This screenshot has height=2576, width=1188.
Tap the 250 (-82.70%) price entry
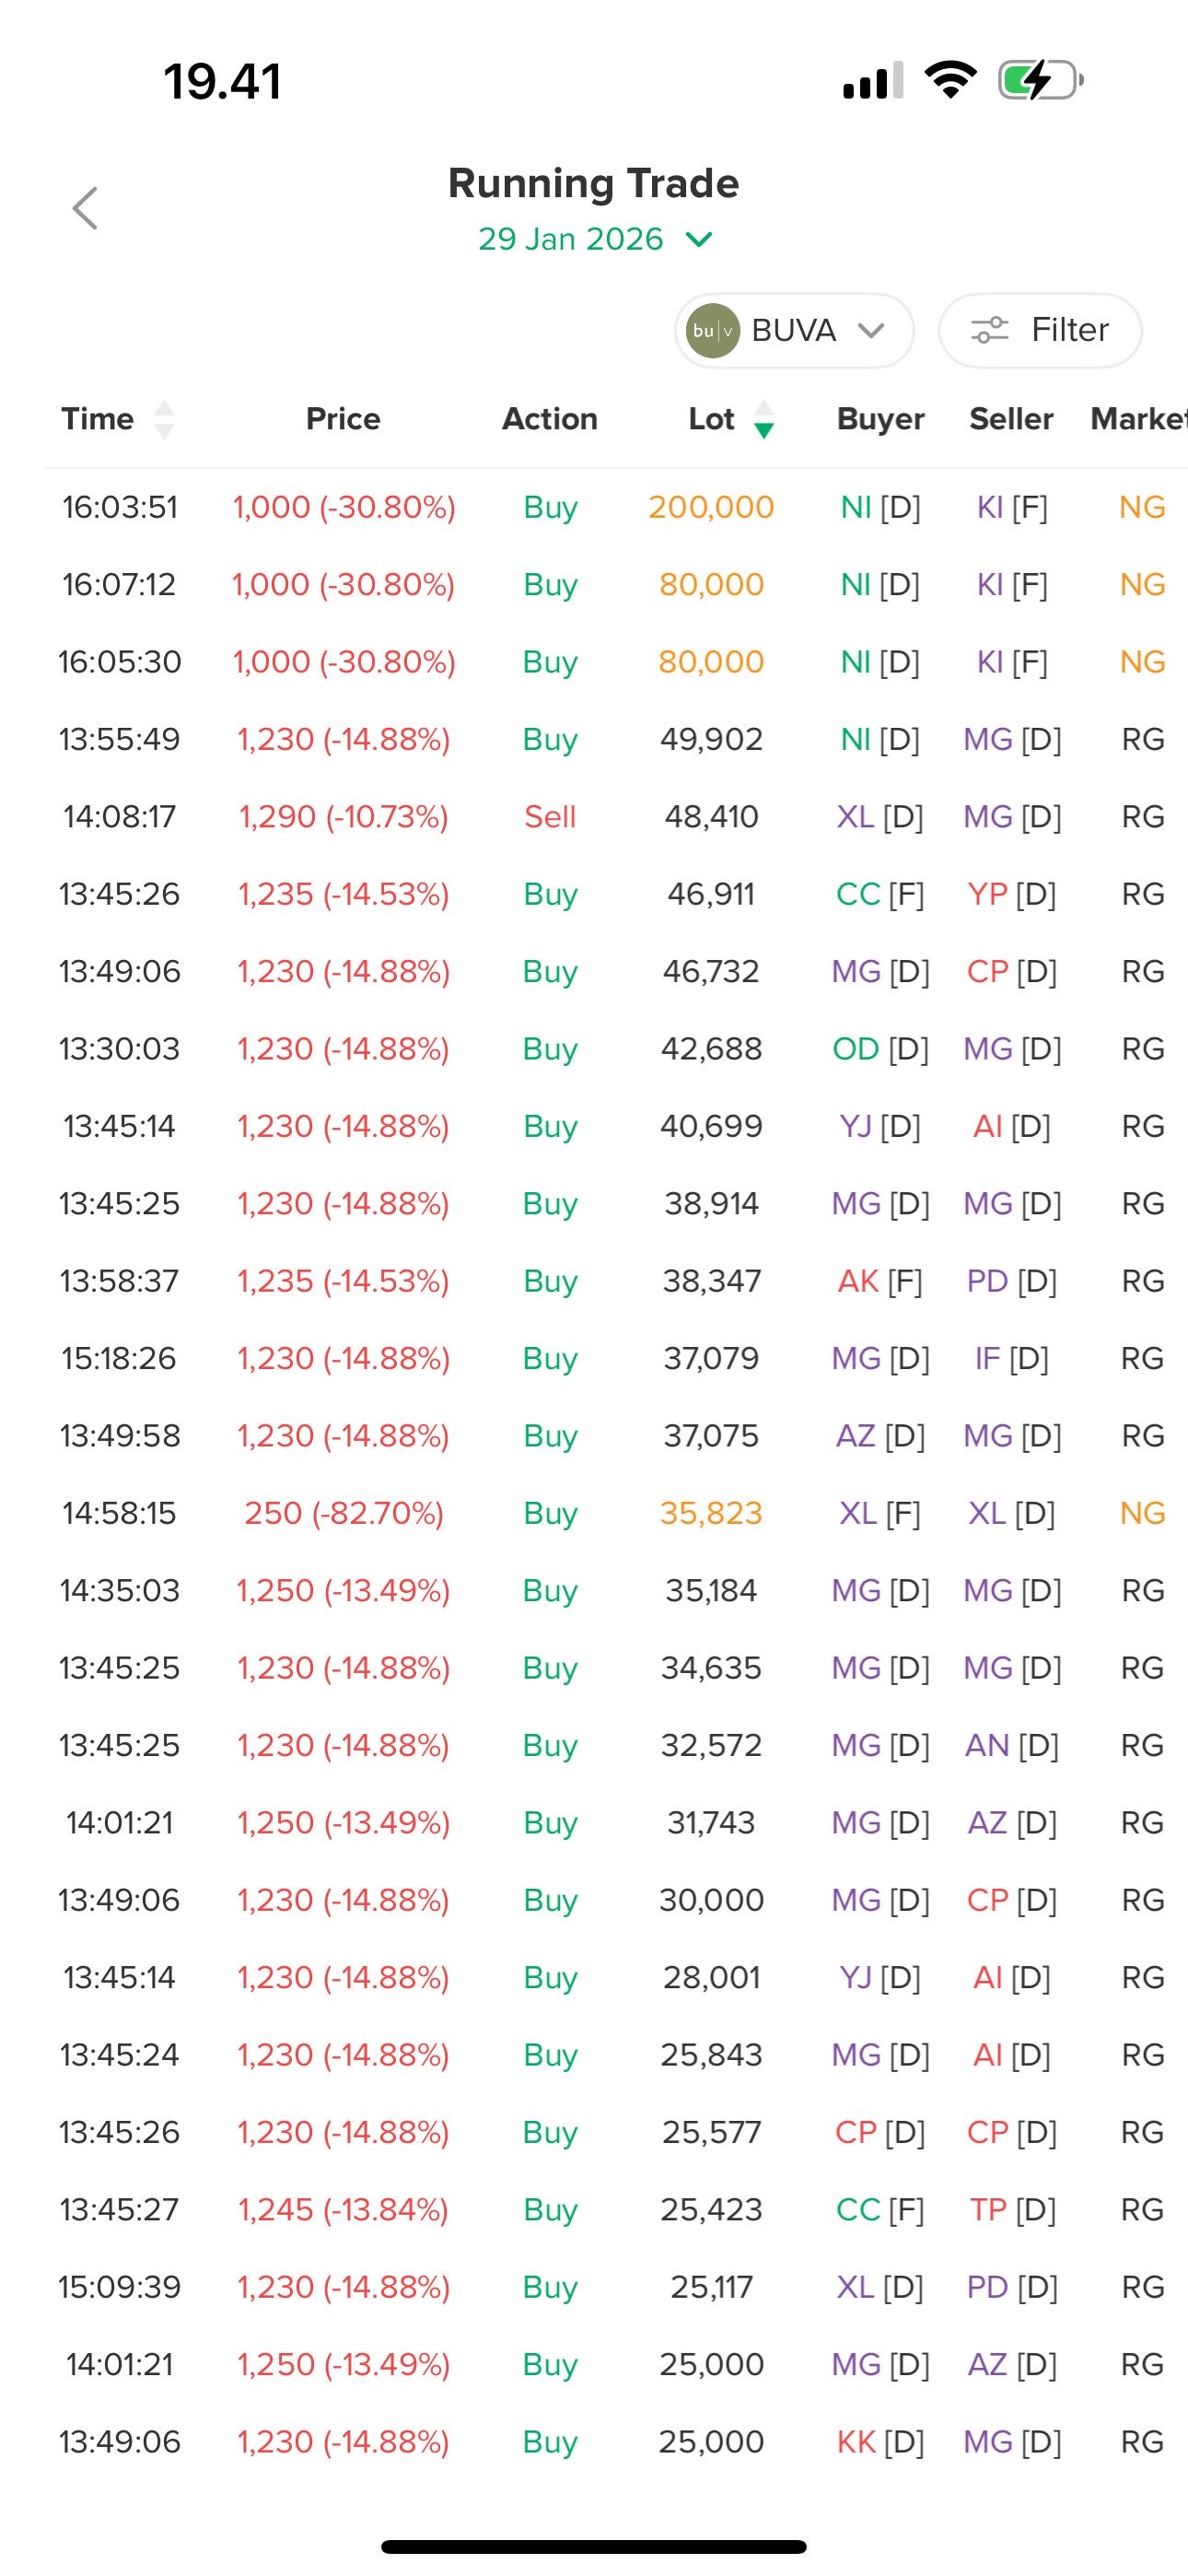coord(343,1513)
